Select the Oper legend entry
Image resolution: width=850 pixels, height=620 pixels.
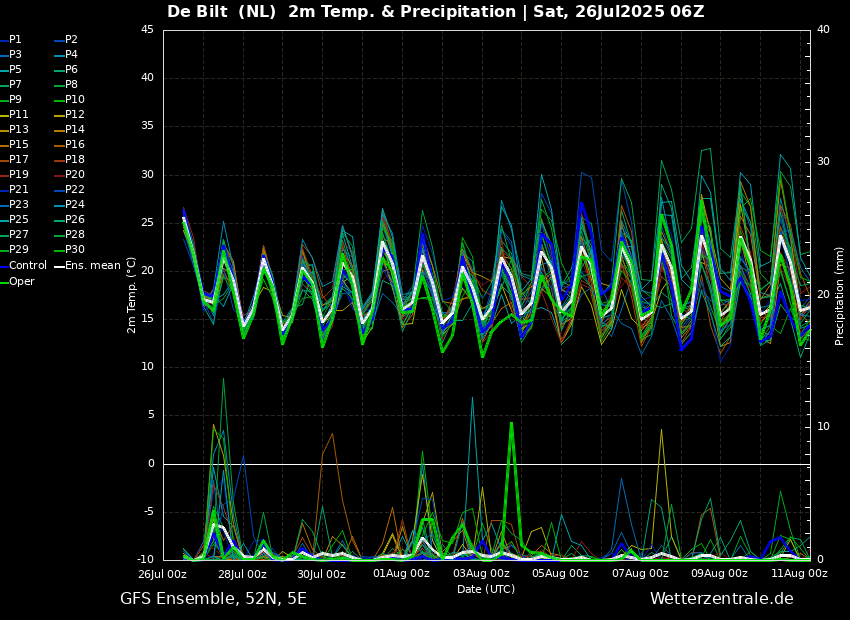click(17, 282)
